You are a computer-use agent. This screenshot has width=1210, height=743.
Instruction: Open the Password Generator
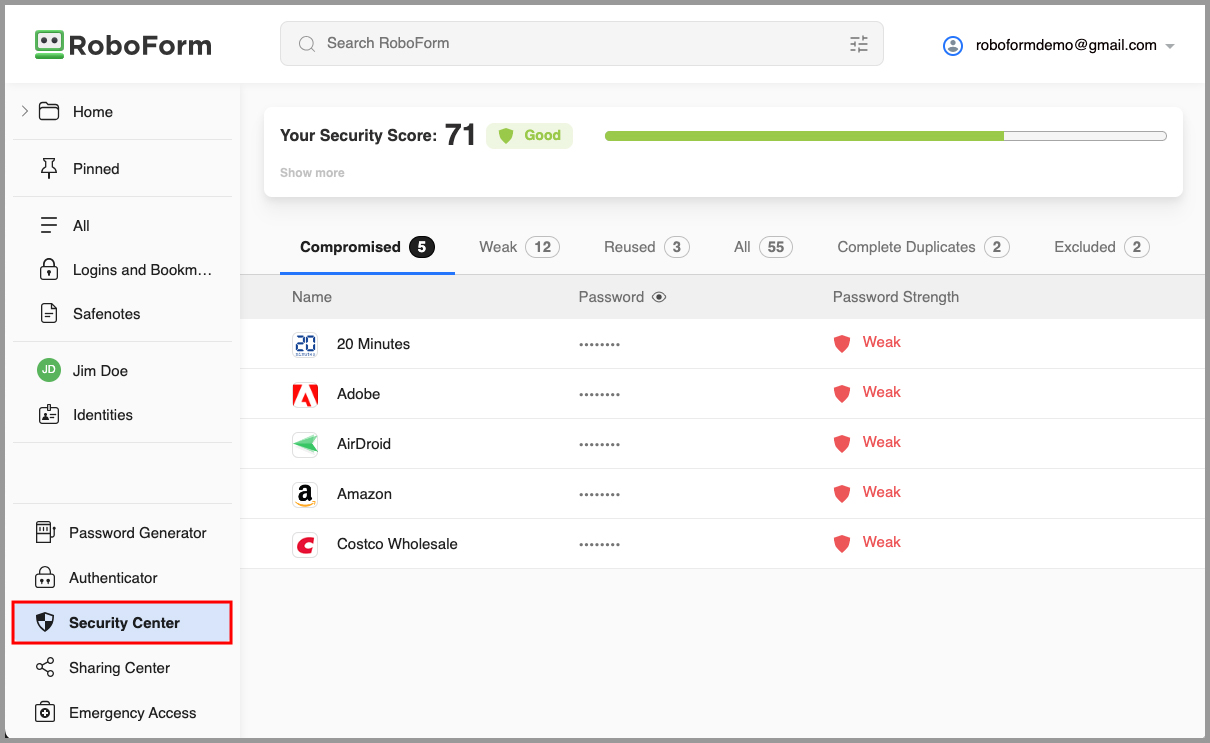click(137, 533)
